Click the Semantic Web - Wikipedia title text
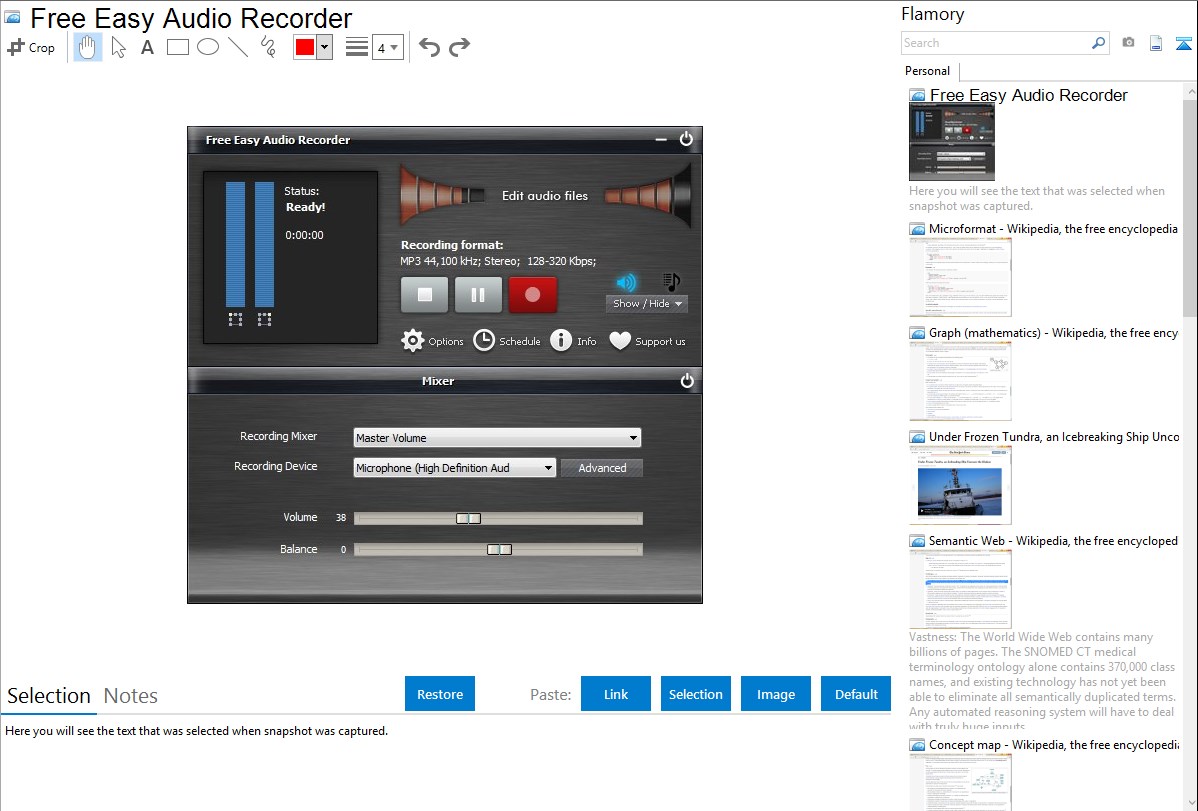Screen dimensions: 1198x811 click(1053, 541)
